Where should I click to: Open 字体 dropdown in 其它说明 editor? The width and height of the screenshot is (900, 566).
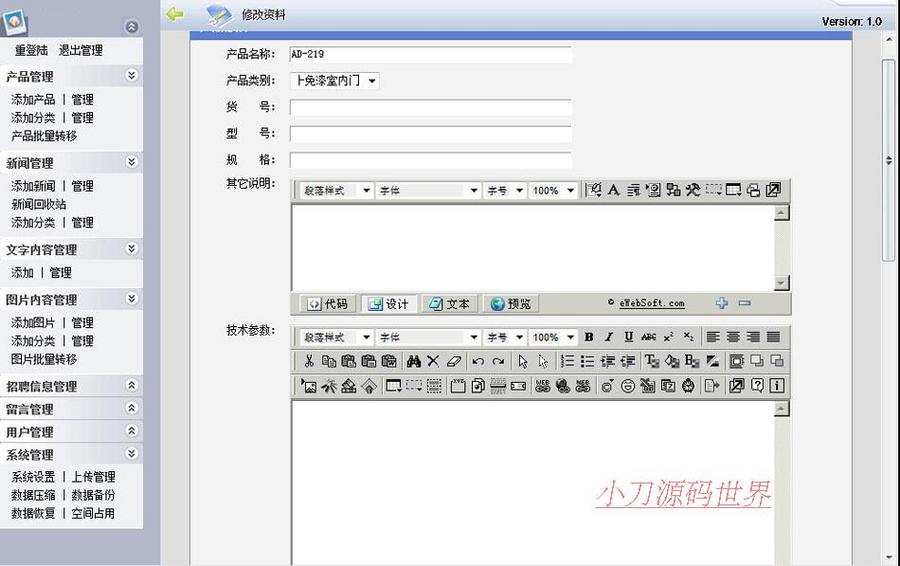coord(429,191)
